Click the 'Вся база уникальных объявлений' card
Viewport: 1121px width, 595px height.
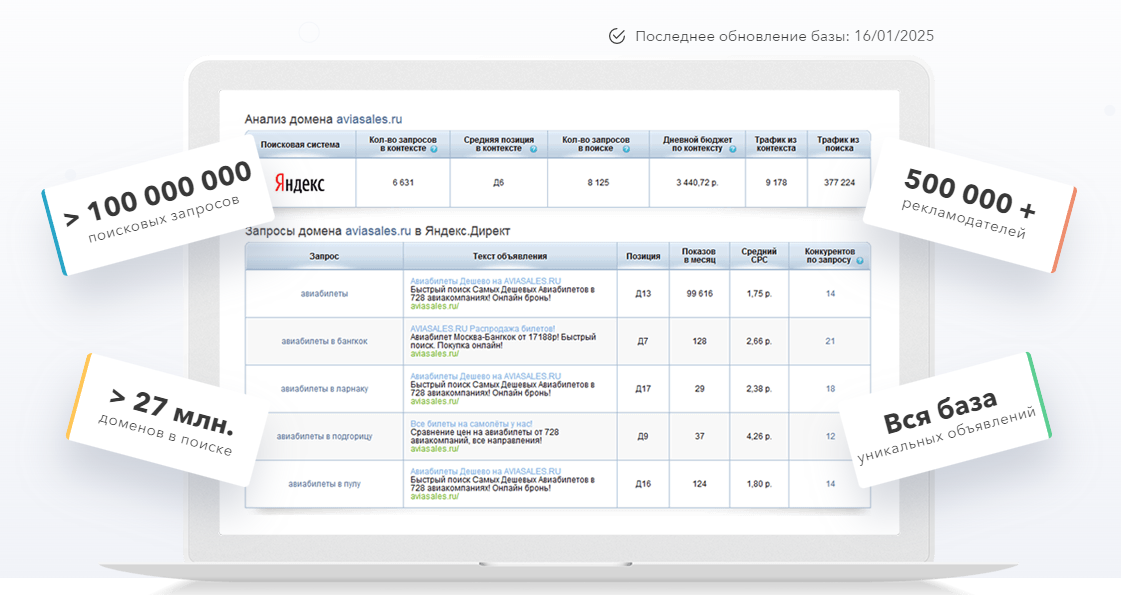click(x=945, y=421)
